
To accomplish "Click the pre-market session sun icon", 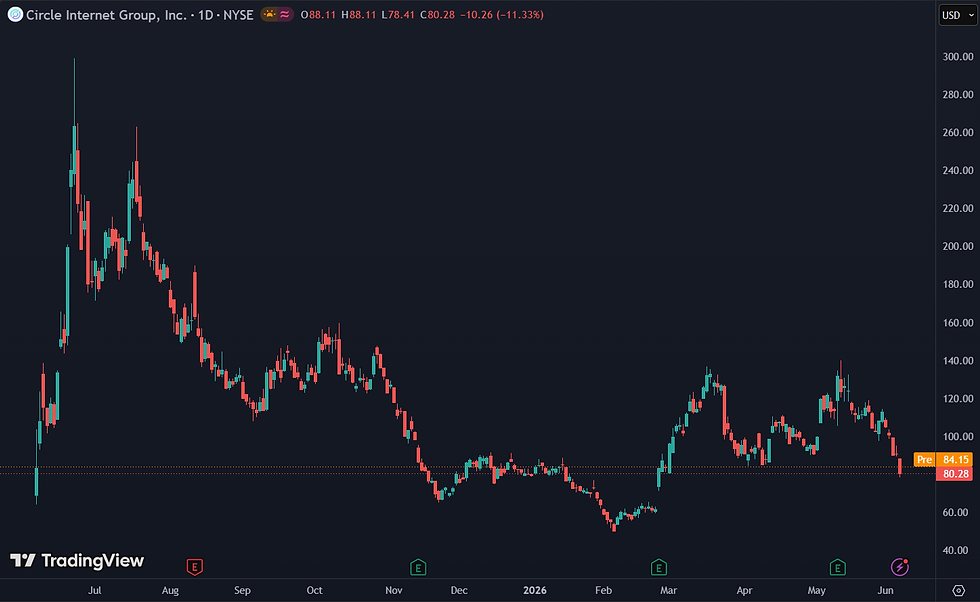I will pos(269,14).
